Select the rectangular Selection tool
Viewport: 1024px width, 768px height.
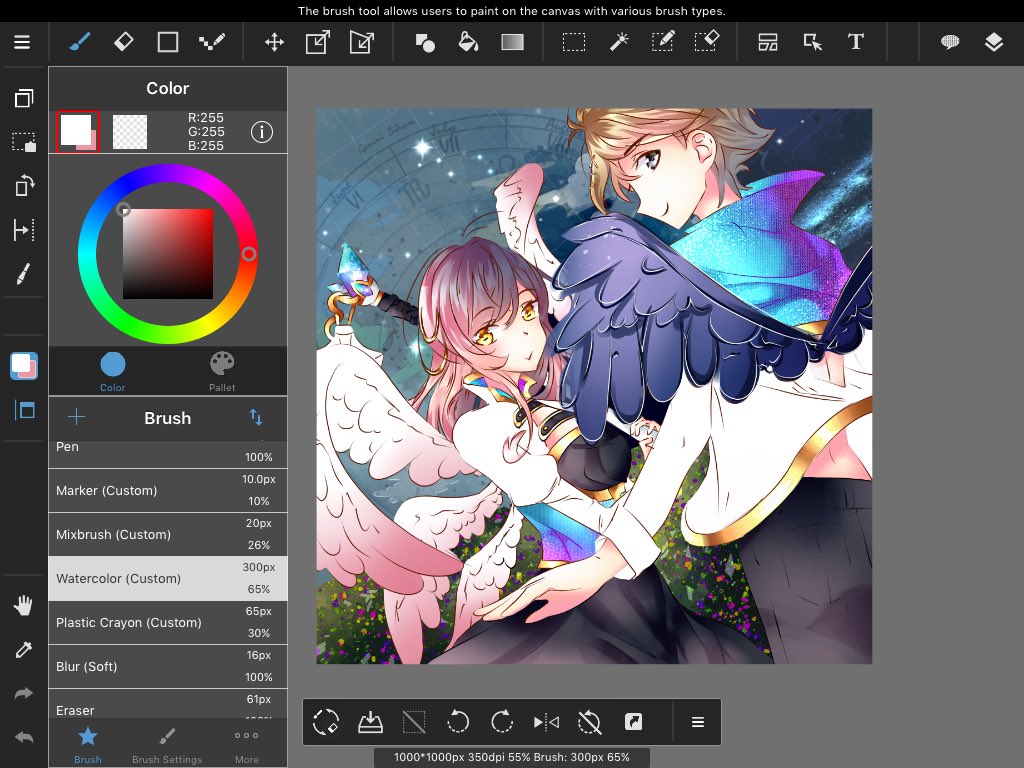(574, 42)
